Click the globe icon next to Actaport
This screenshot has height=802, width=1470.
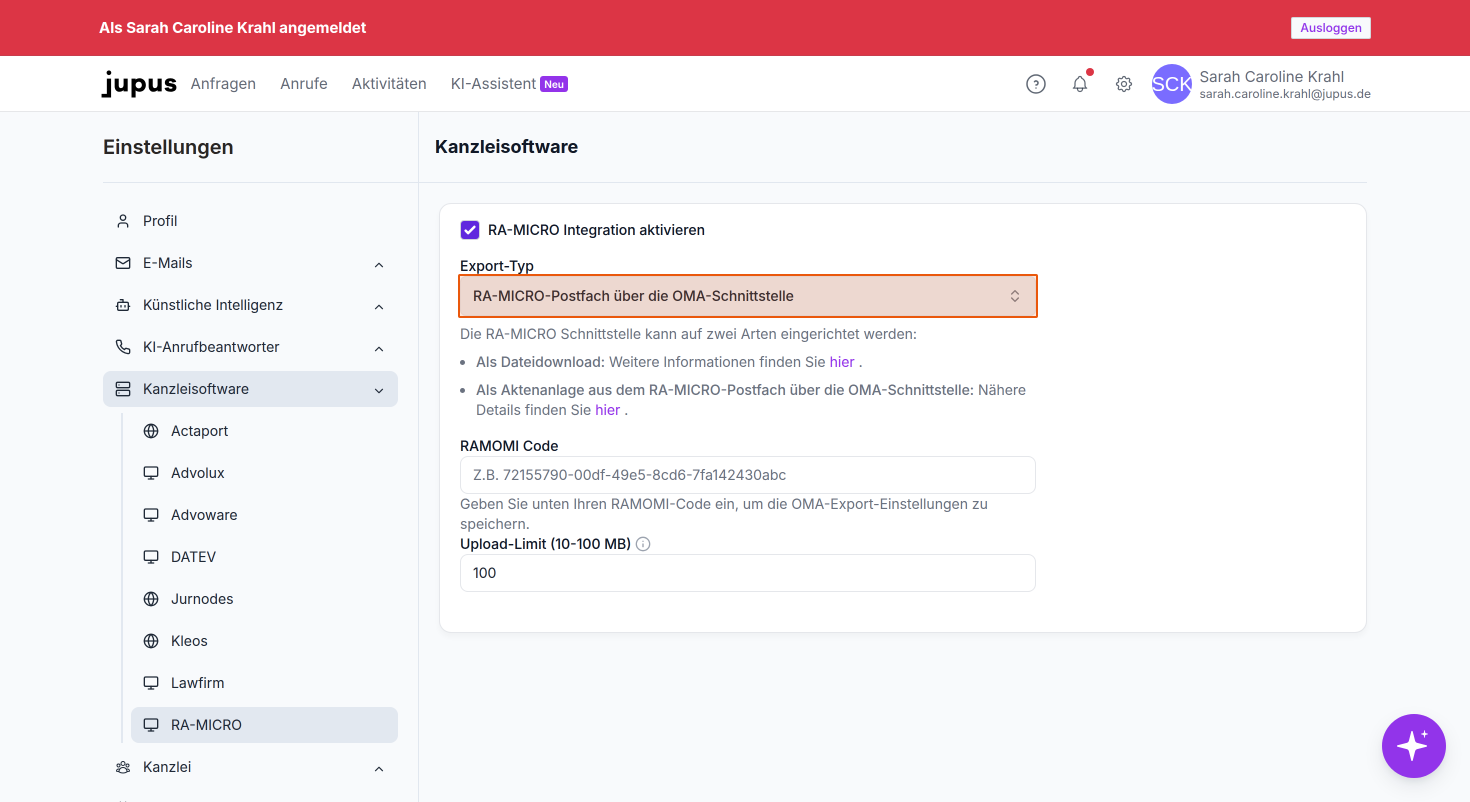[151, 431]
